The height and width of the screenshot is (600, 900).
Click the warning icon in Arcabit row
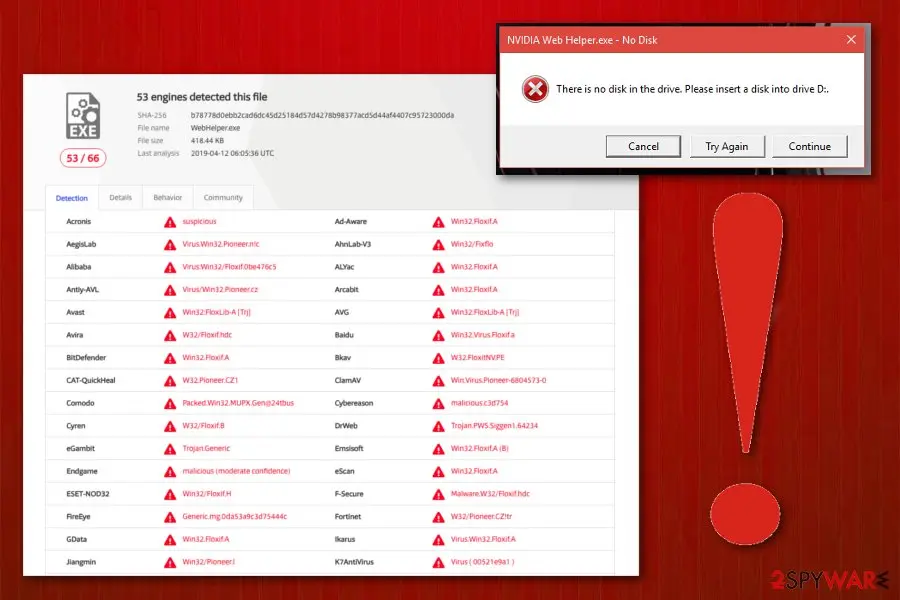click(439, 291)
